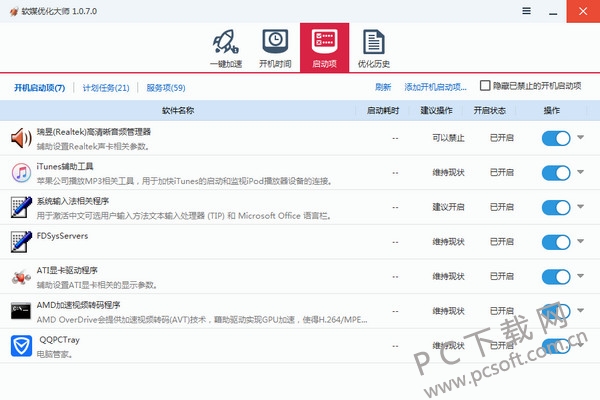
Task: Toggle off Realtek高清晰音频管理器 startup
Action: point(556,138)
